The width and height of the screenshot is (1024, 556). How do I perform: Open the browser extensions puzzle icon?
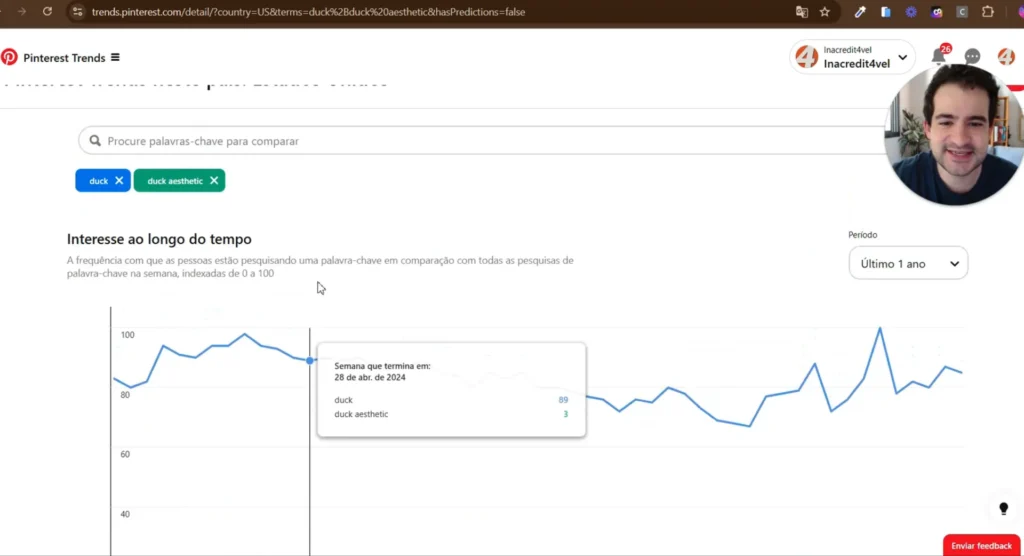coord(987,12)
